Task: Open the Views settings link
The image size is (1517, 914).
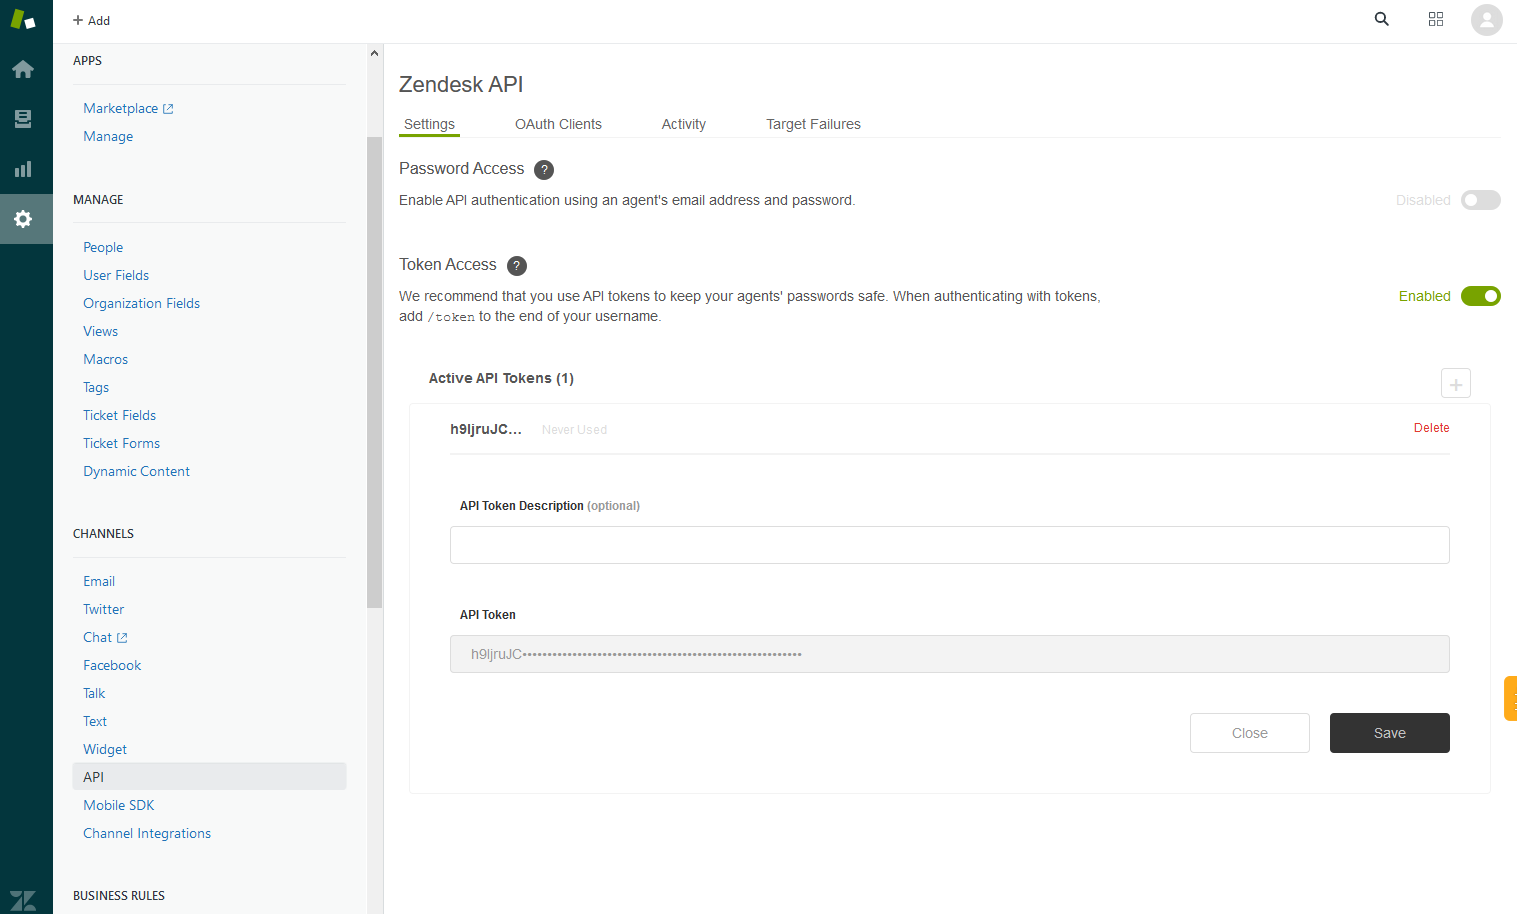Action: (x=100, y=331)
